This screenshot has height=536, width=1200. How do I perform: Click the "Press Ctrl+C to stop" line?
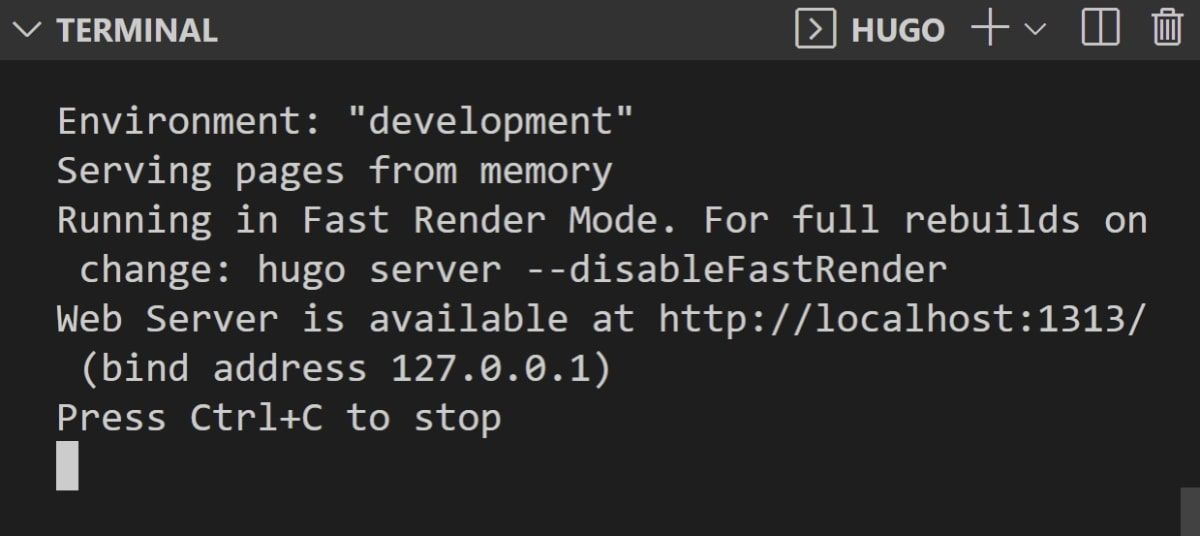click(x=279, y=418)
